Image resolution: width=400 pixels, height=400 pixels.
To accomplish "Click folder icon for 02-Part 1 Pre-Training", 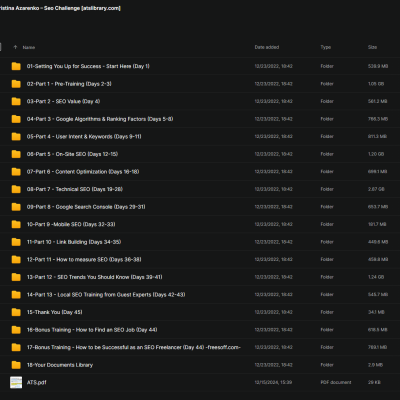I will [x=16, y=84].
